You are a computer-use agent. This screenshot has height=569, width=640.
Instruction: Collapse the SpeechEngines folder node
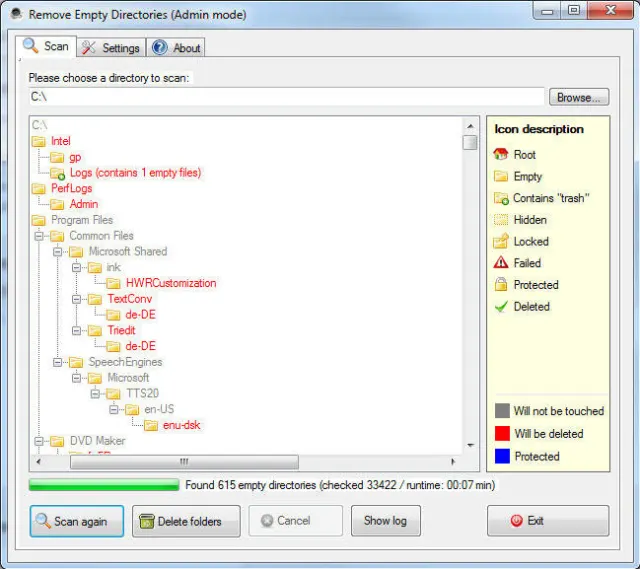coord(58,362)
